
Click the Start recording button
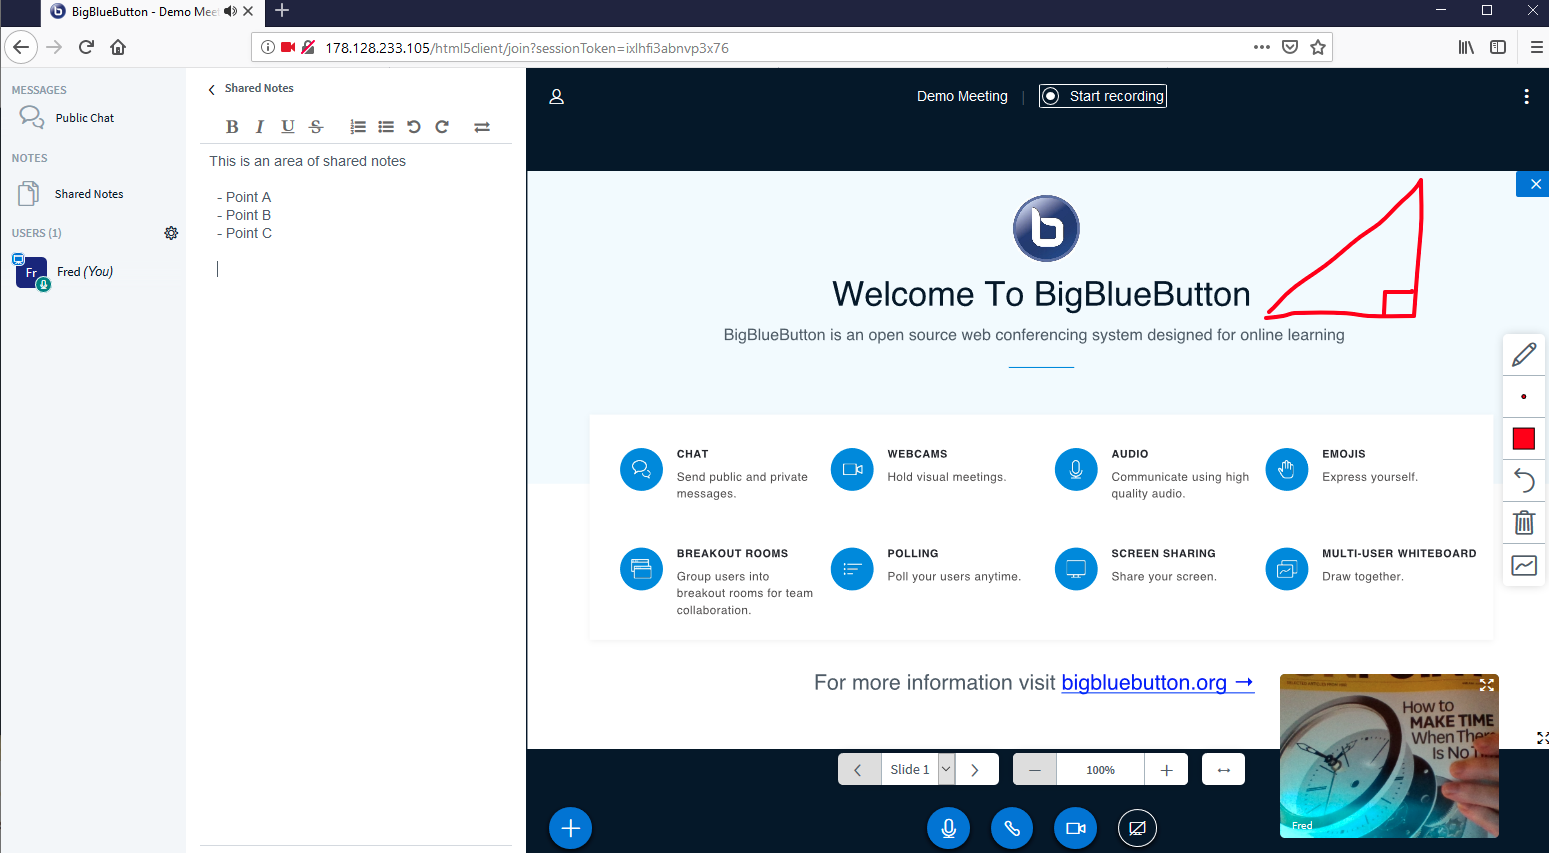(x=1103, y=96)
